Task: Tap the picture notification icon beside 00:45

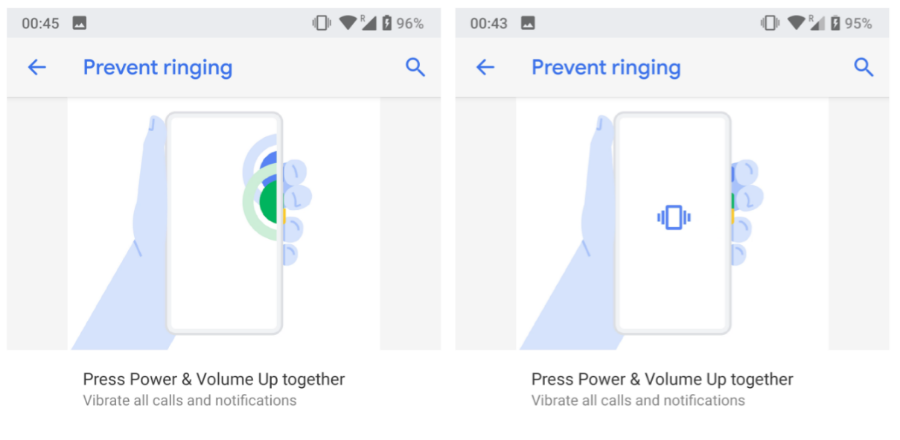Action: tap(79, 23)
